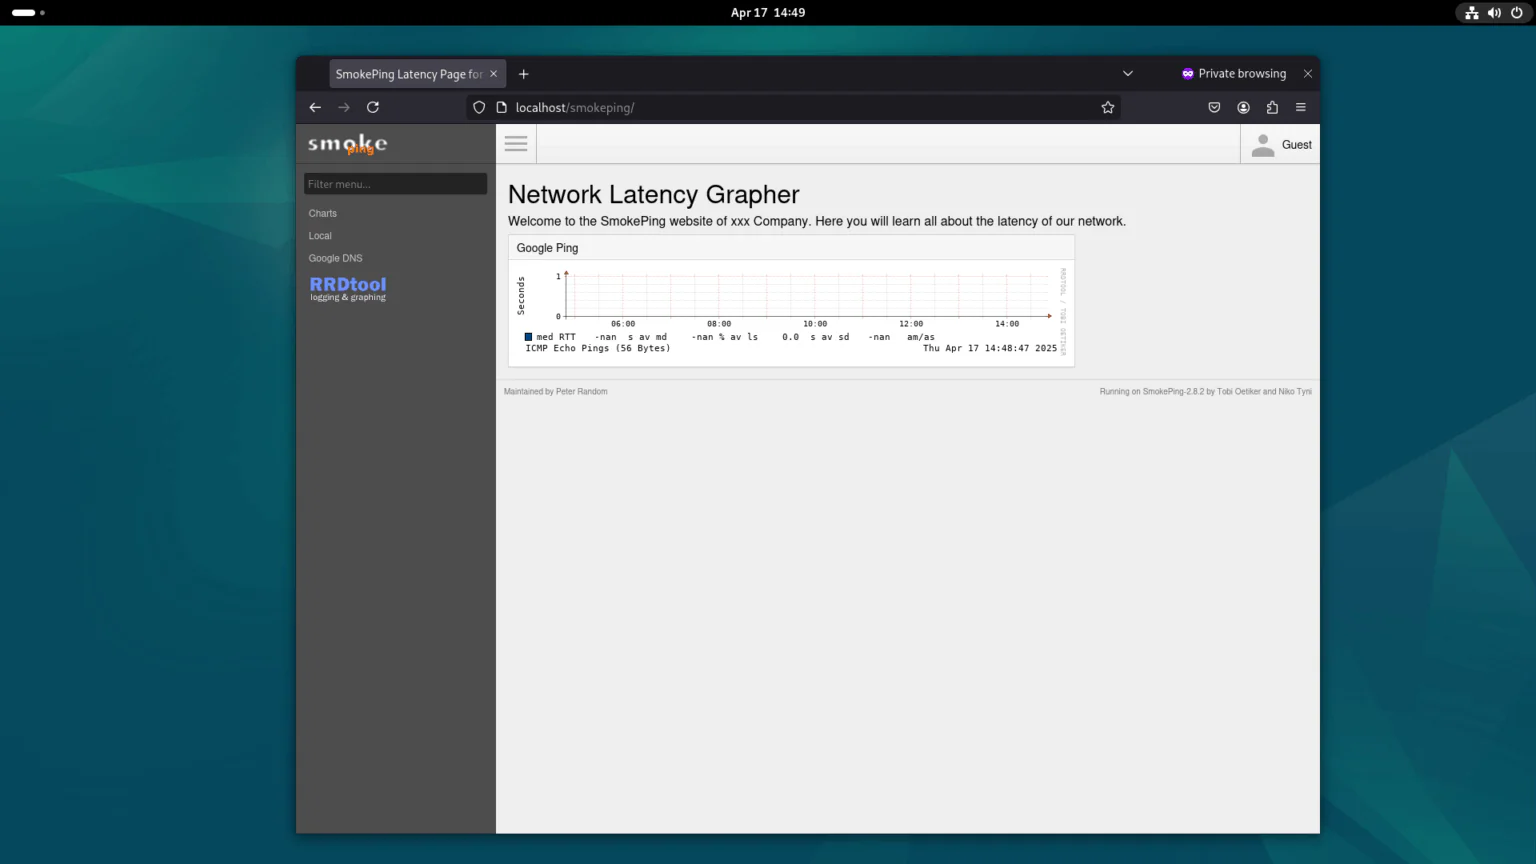Reload the page with refresh icon

(x=373, y=107)
